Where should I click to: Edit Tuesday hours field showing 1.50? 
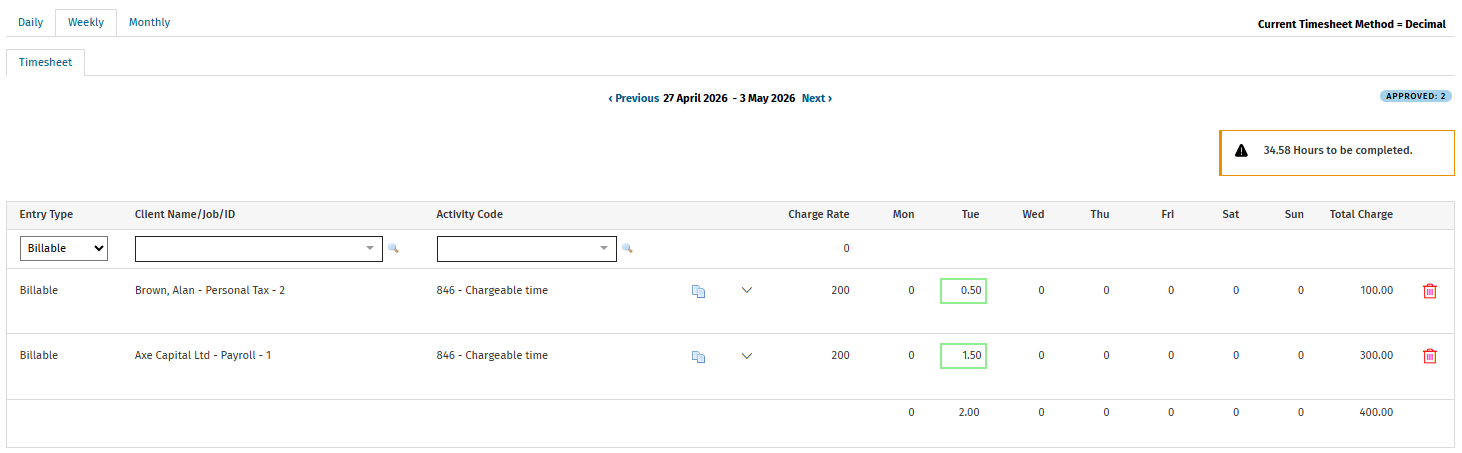[963, 356]
